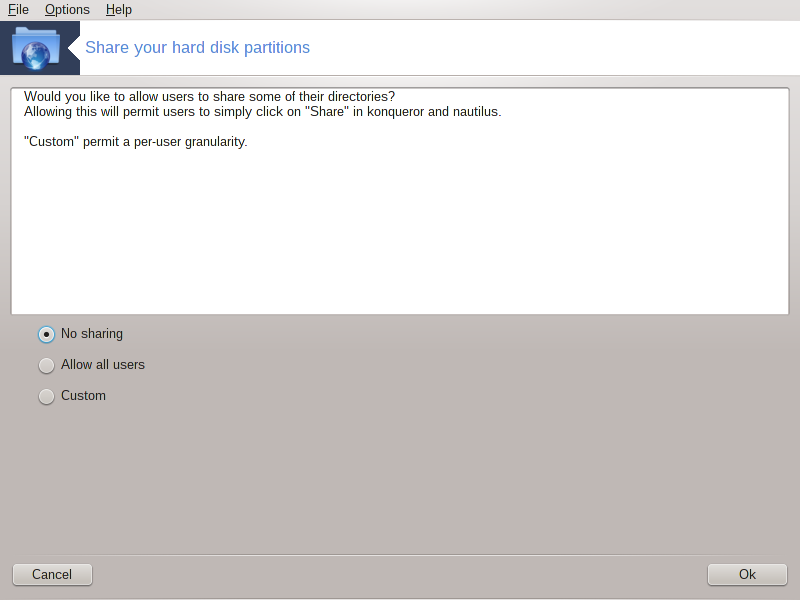
Task: Click the empty gray area below Custom option
Action: click(x=400, y=480)
